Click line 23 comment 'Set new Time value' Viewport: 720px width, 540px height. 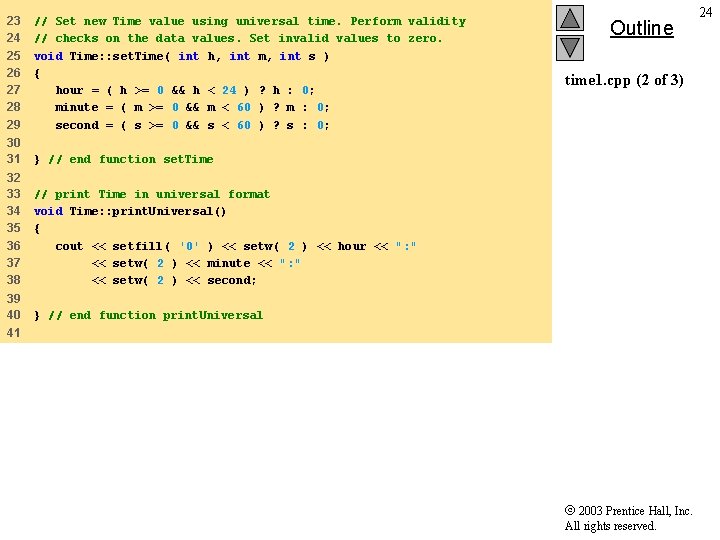(250, 21)
